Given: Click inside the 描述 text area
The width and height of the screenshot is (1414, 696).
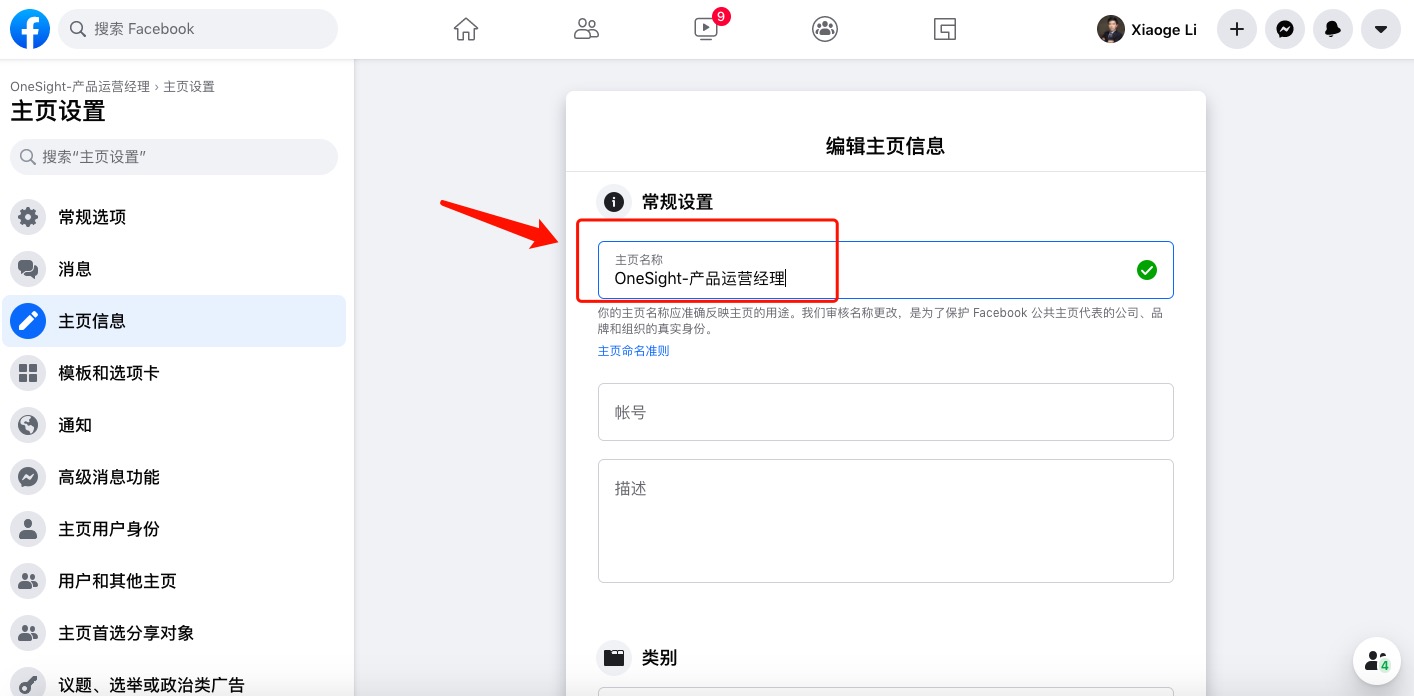Looking at the screenshot, I should (x=884, y=520).
